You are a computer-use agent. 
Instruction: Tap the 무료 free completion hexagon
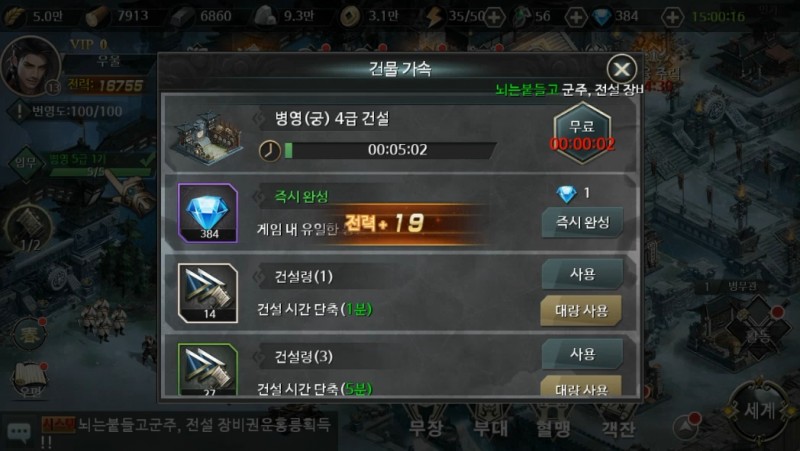coord(582,133)
